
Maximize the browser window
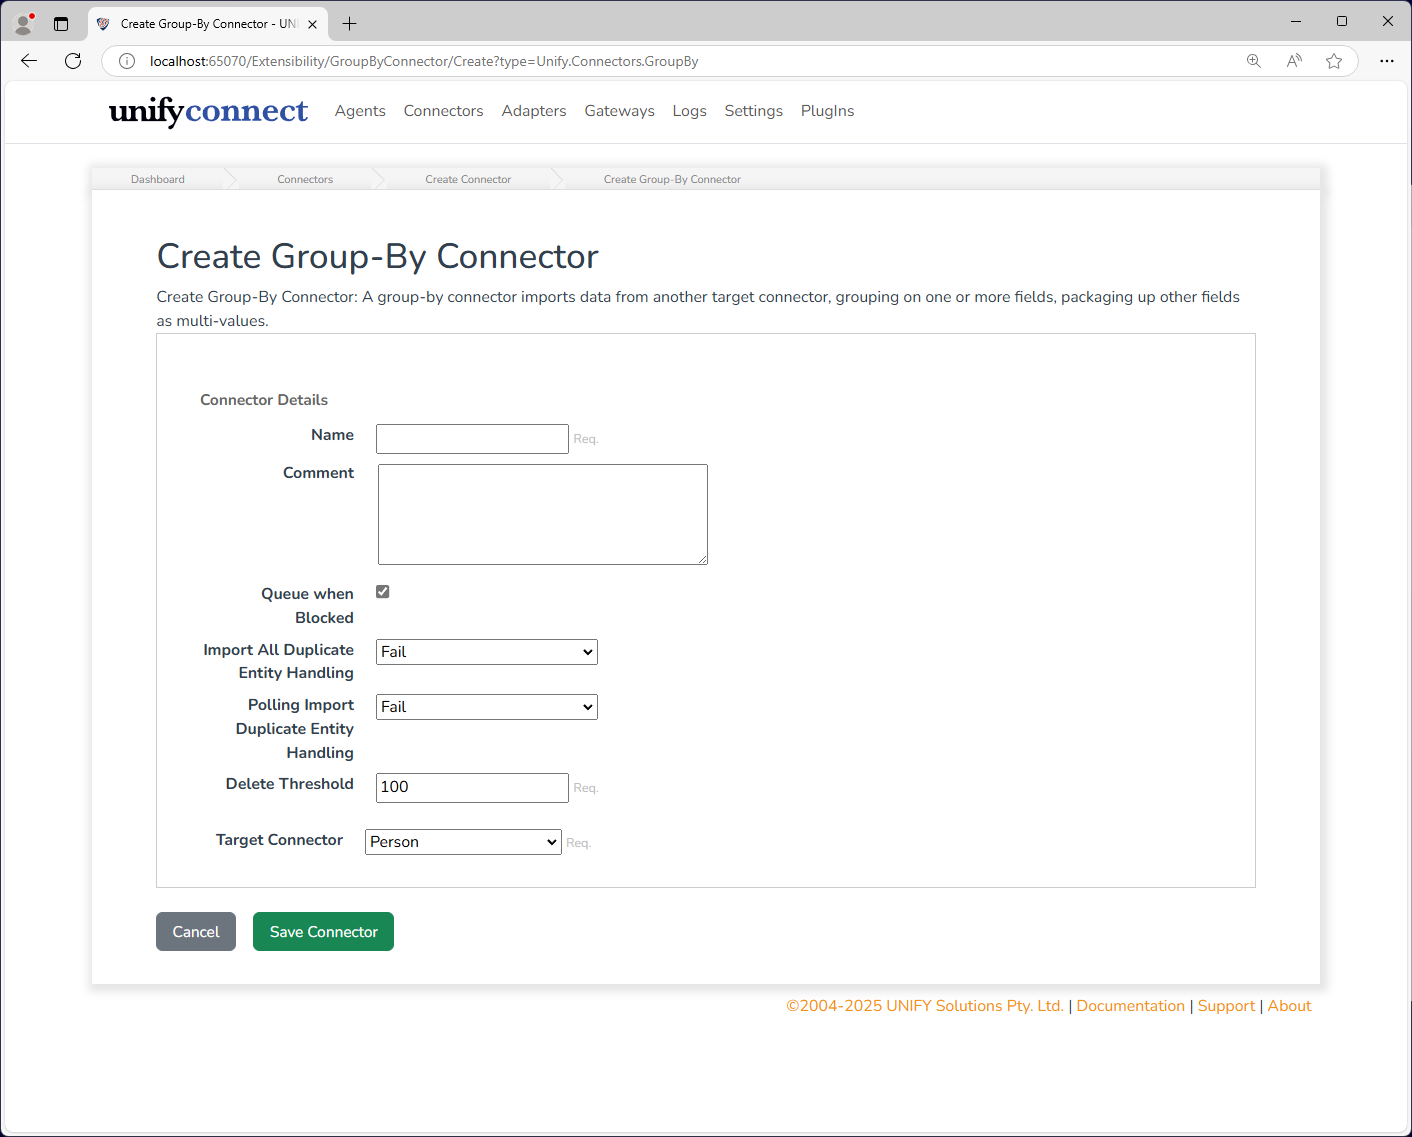click(x=1342, y=21)
